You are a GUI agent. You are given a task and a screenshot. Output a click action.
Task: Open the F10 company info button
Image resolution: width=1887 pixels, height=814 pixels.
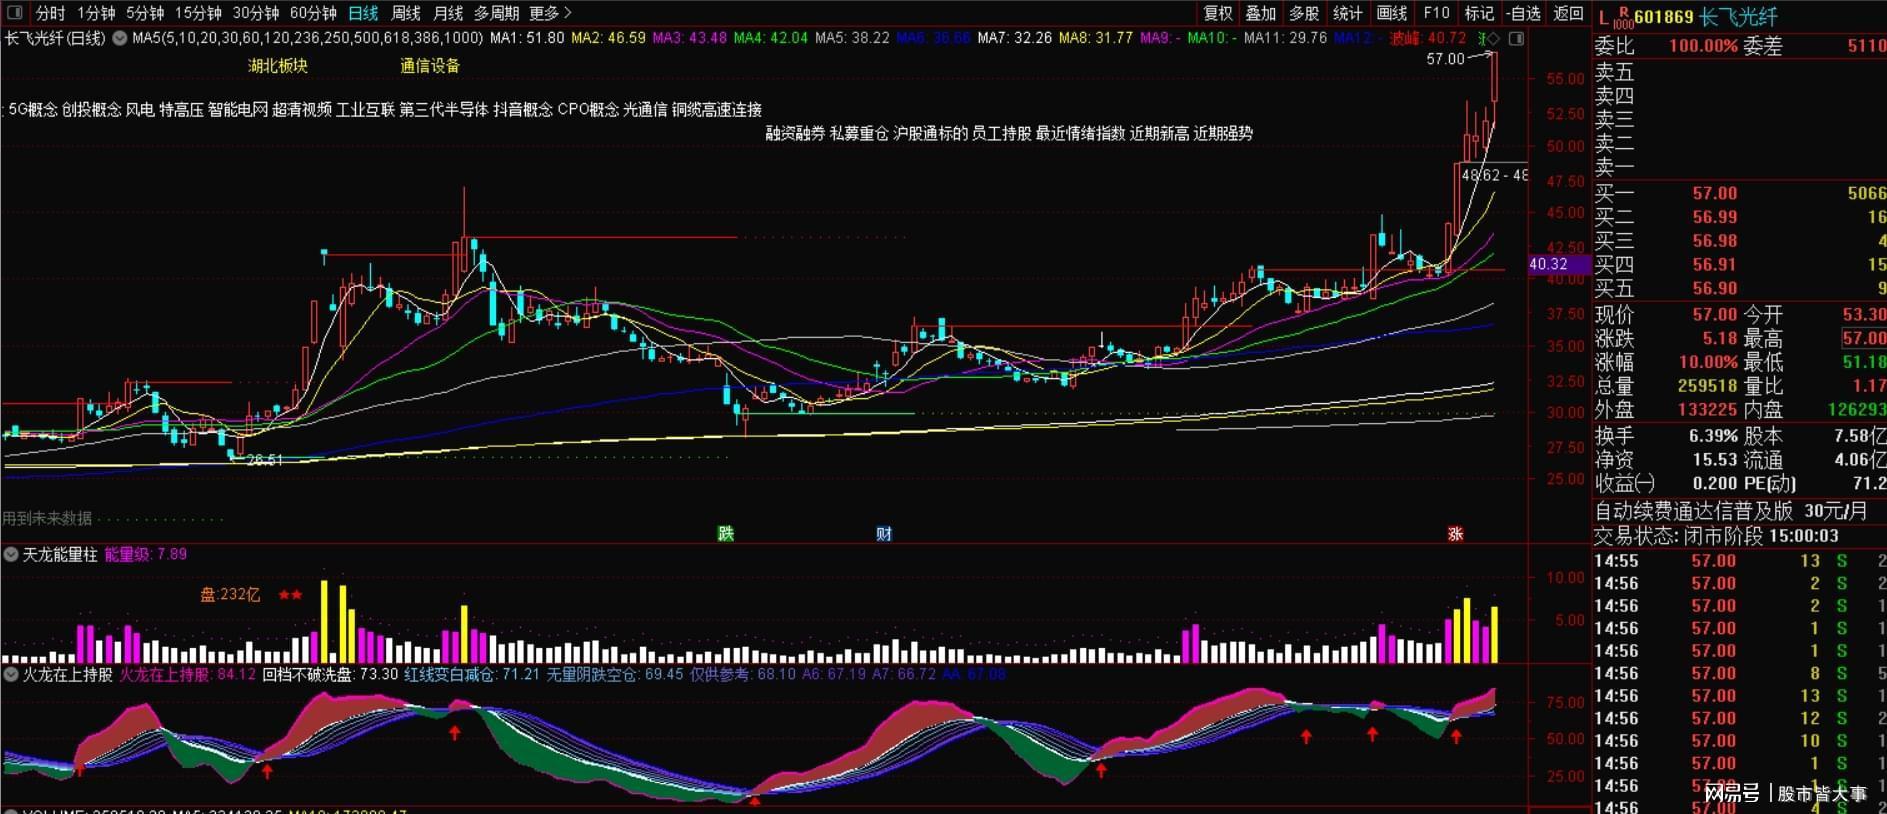[x=1436, y=13]
